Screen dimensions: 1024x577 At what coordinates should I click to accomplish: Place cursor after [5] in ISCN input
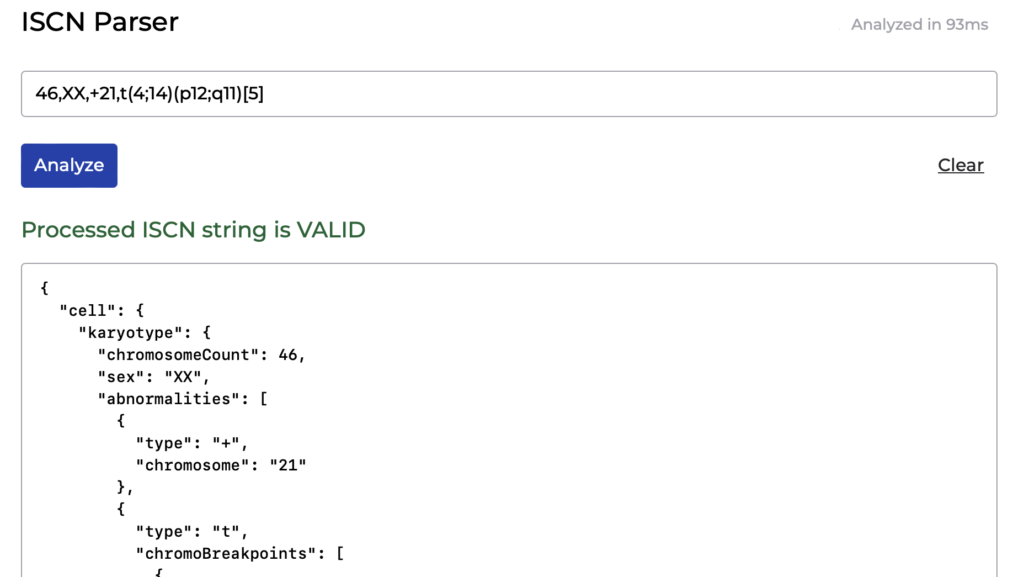[x=265, y=94]
